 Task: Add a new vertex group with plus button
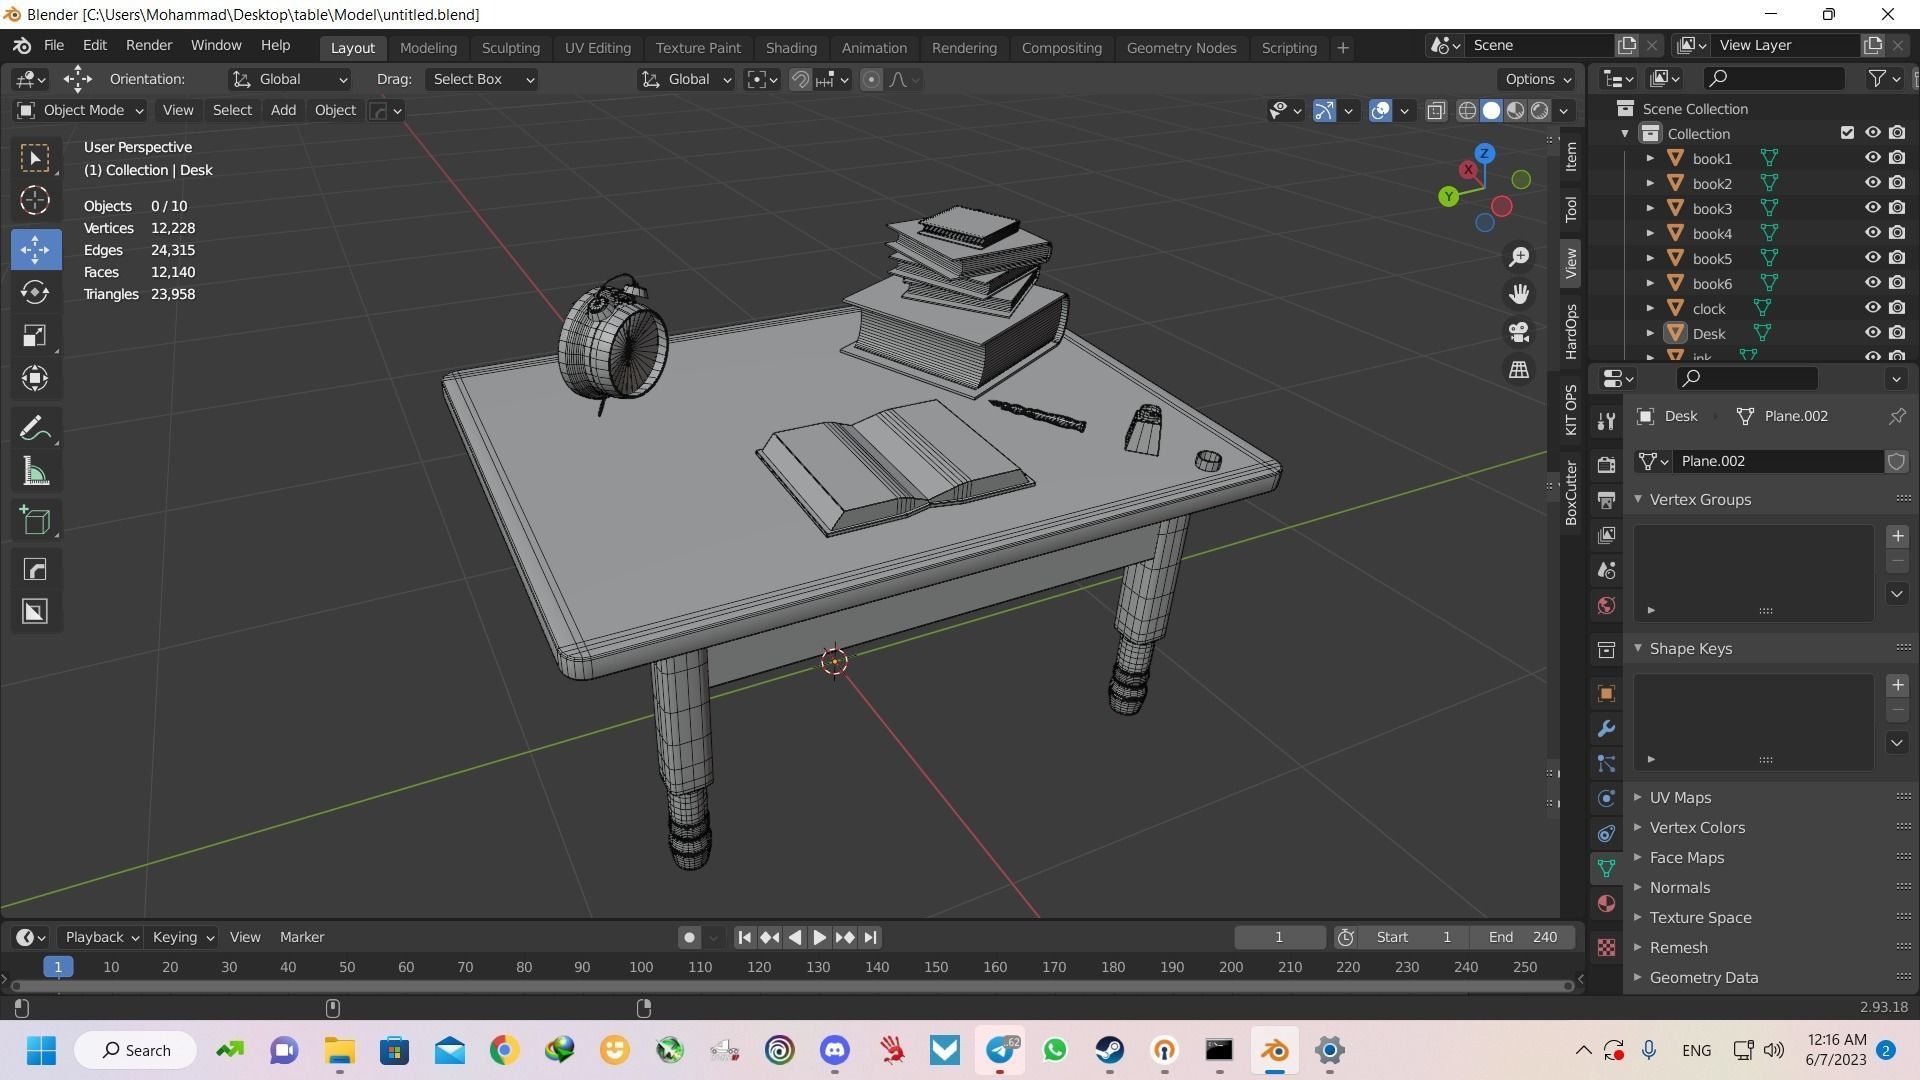(1897, 537)
